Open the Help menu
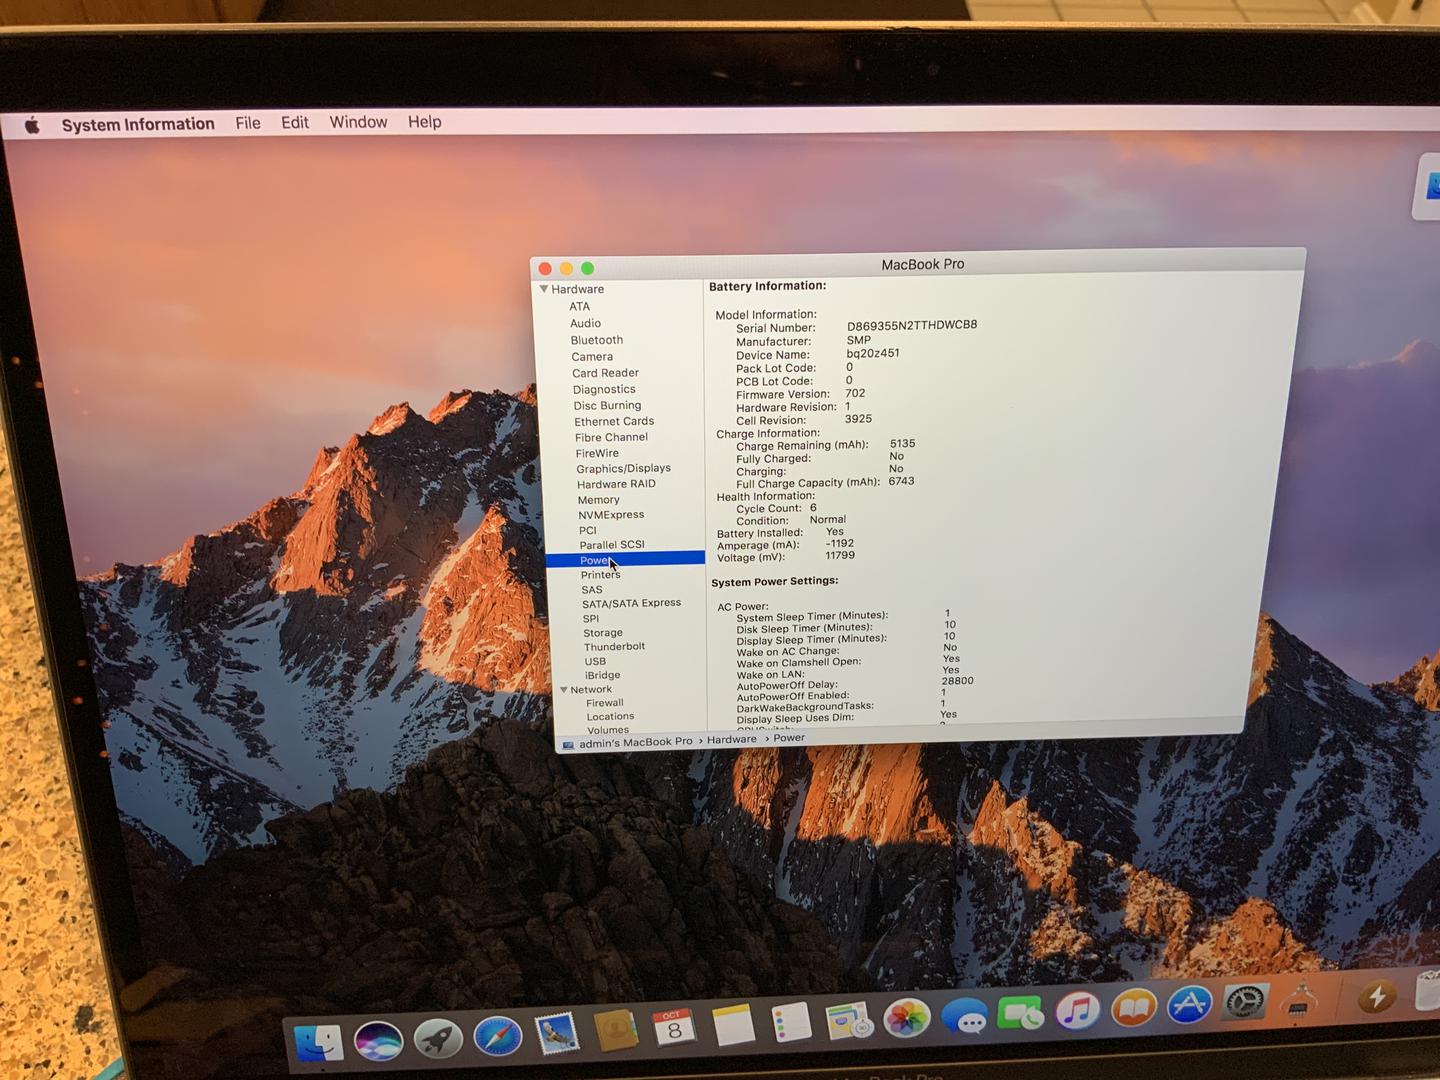 (424, 122)
